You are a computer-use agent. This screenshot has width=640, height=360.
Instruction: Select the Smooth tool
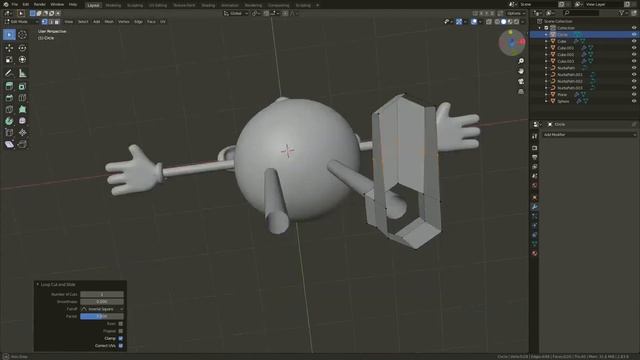click(x=22, y=121)
